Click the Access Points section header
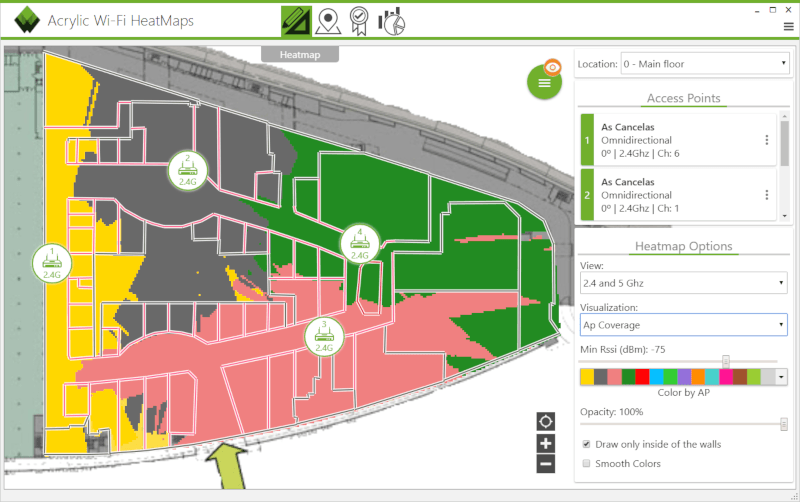800x502 pixels. (x=684, y=98)
